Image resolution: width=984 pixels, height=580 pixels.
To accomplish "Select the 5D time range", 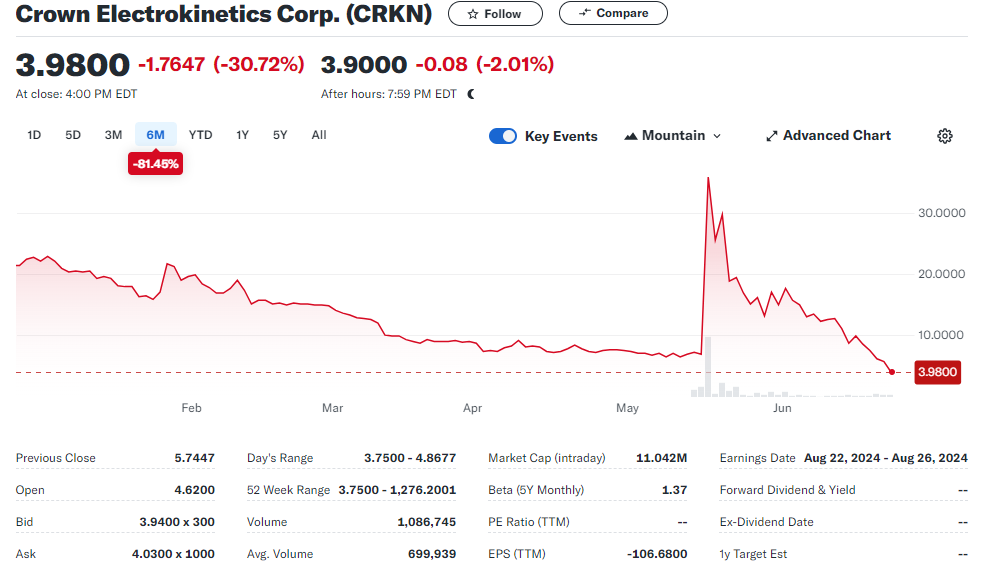I will point(73,135).
